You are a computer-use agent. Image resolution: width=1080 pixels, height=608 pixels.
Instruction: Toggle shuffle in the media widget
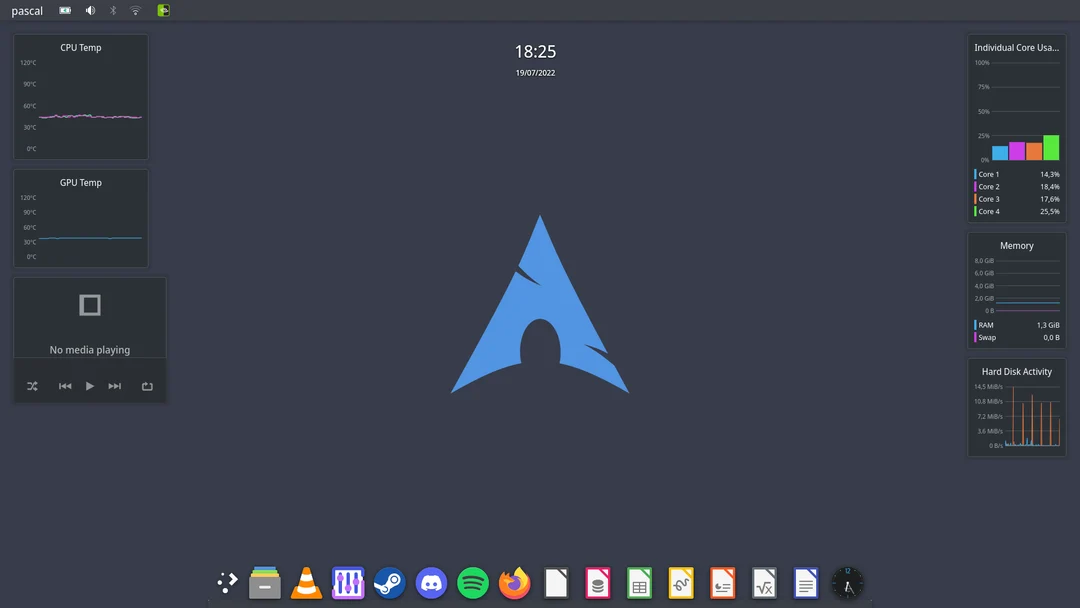pos(31,385)
